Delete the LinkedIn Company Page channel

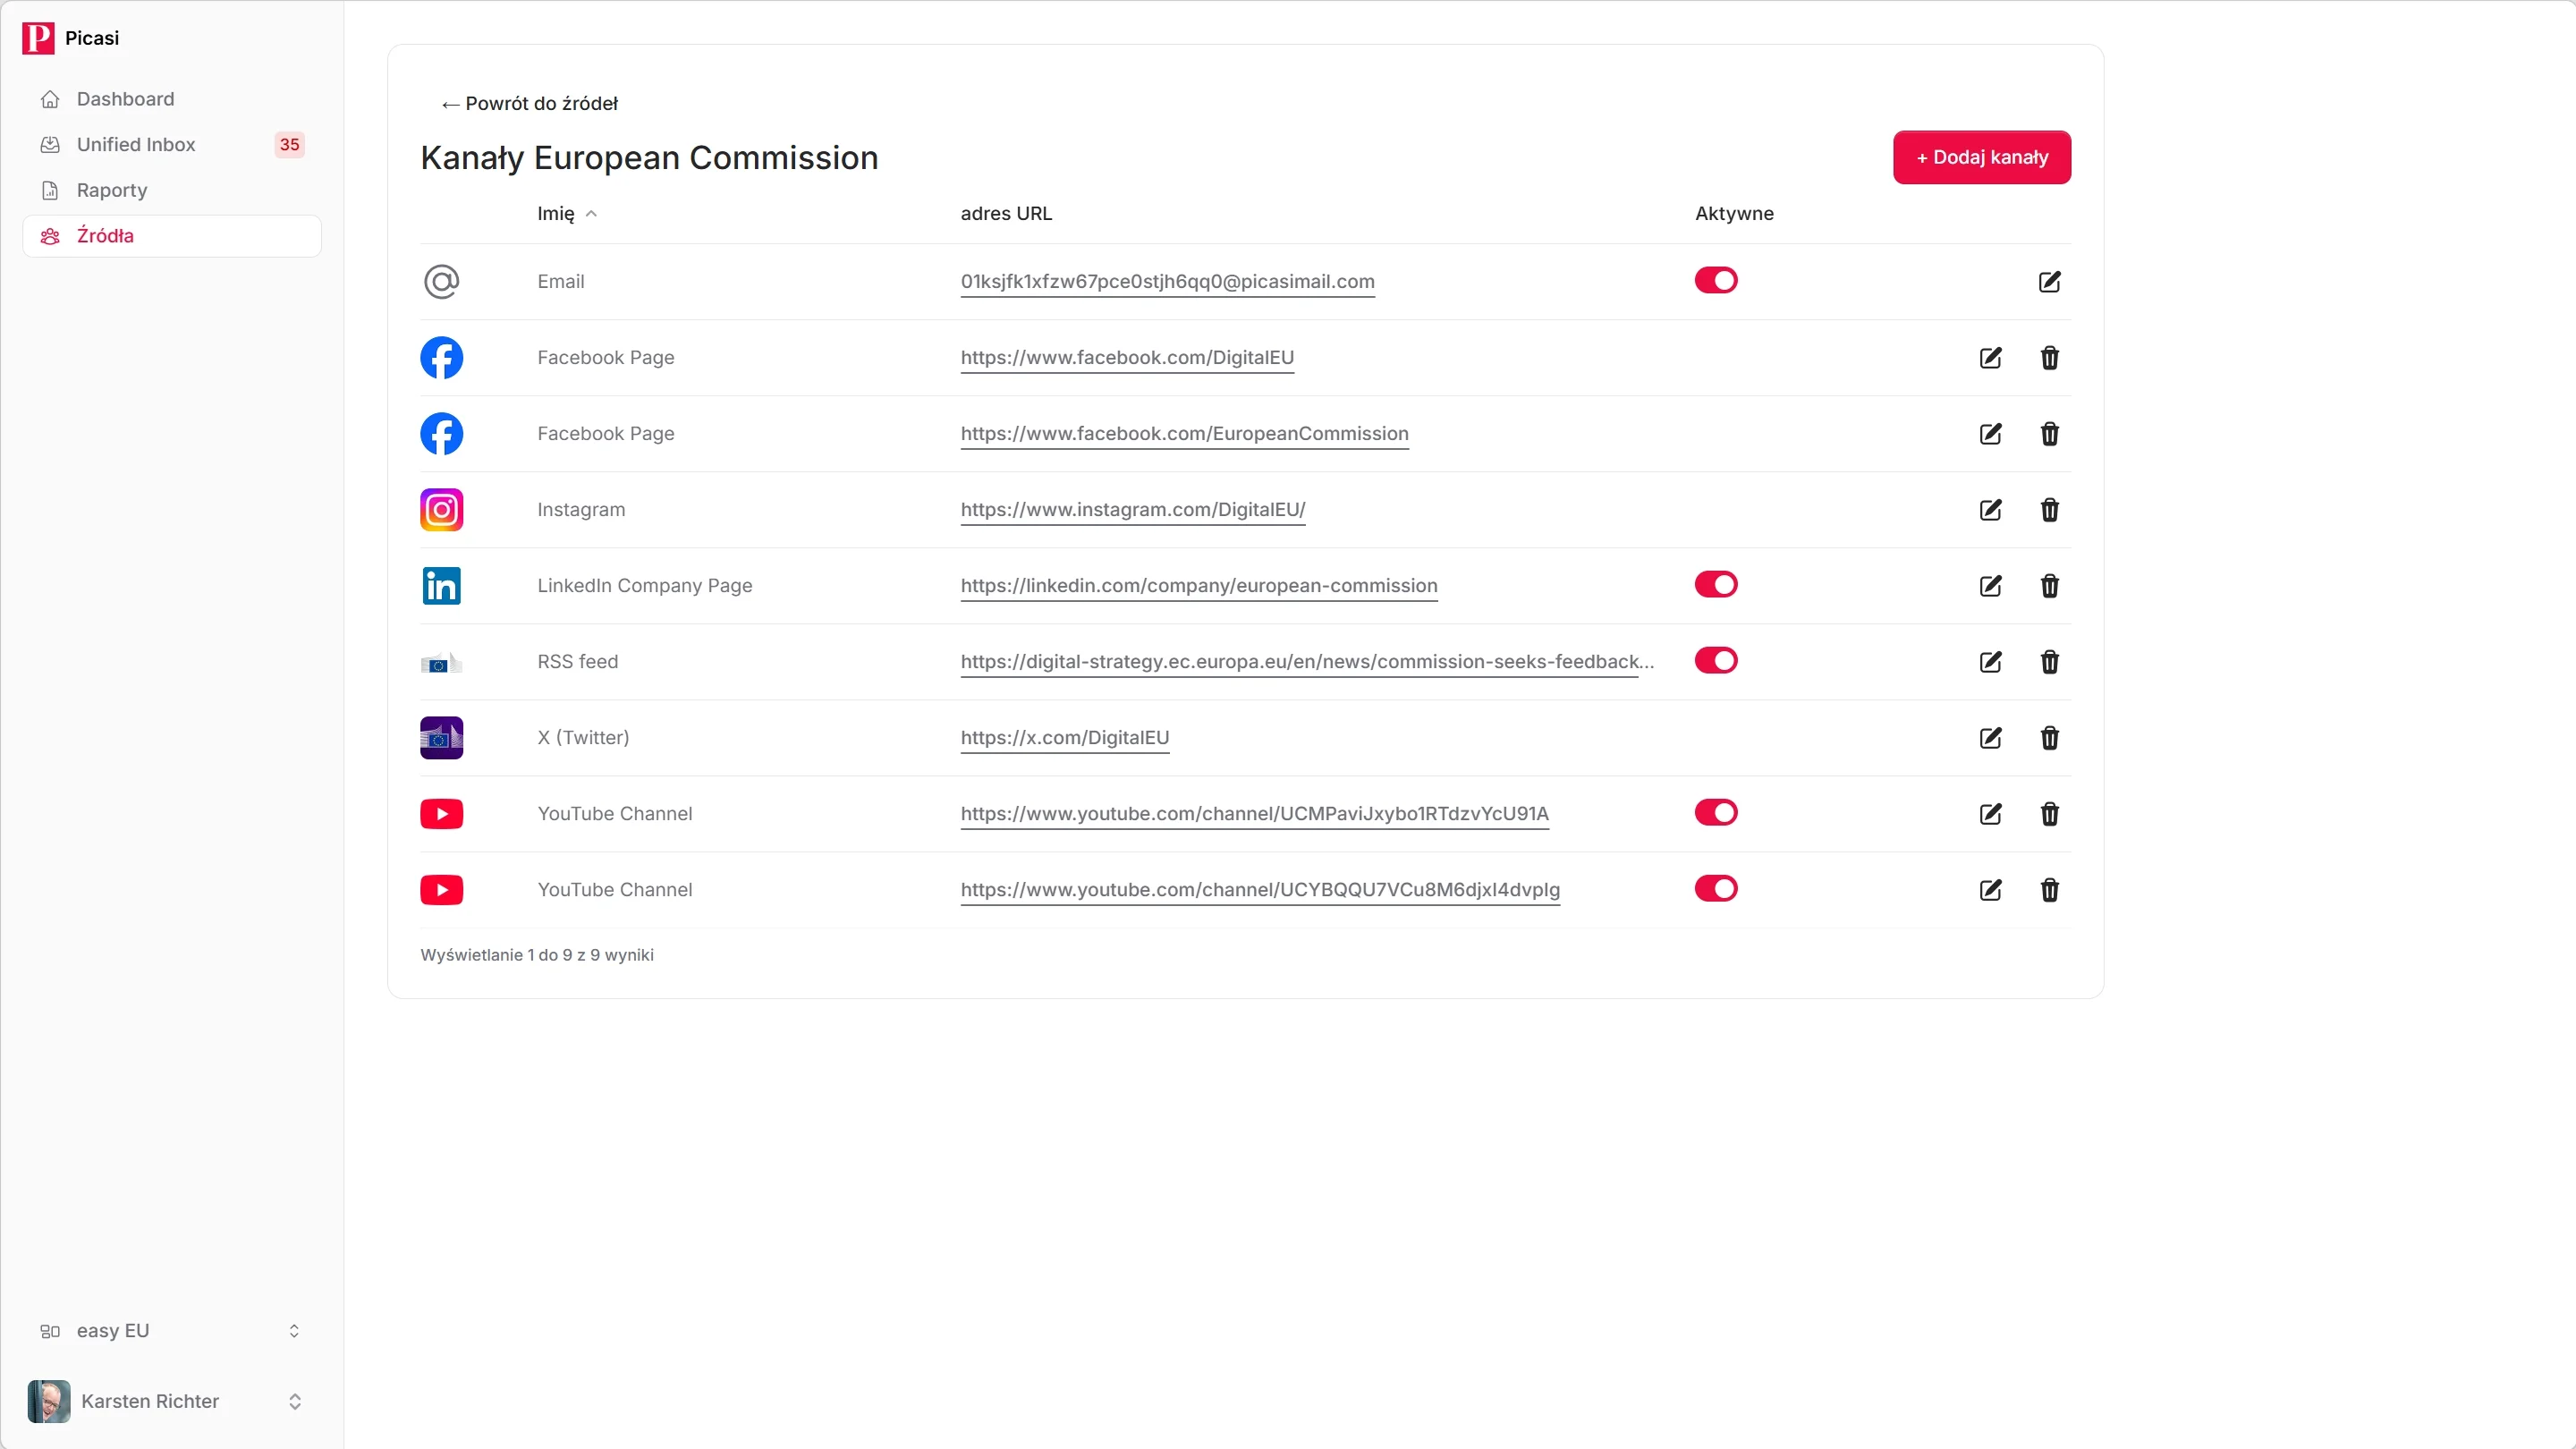[x=2049, y=586]
